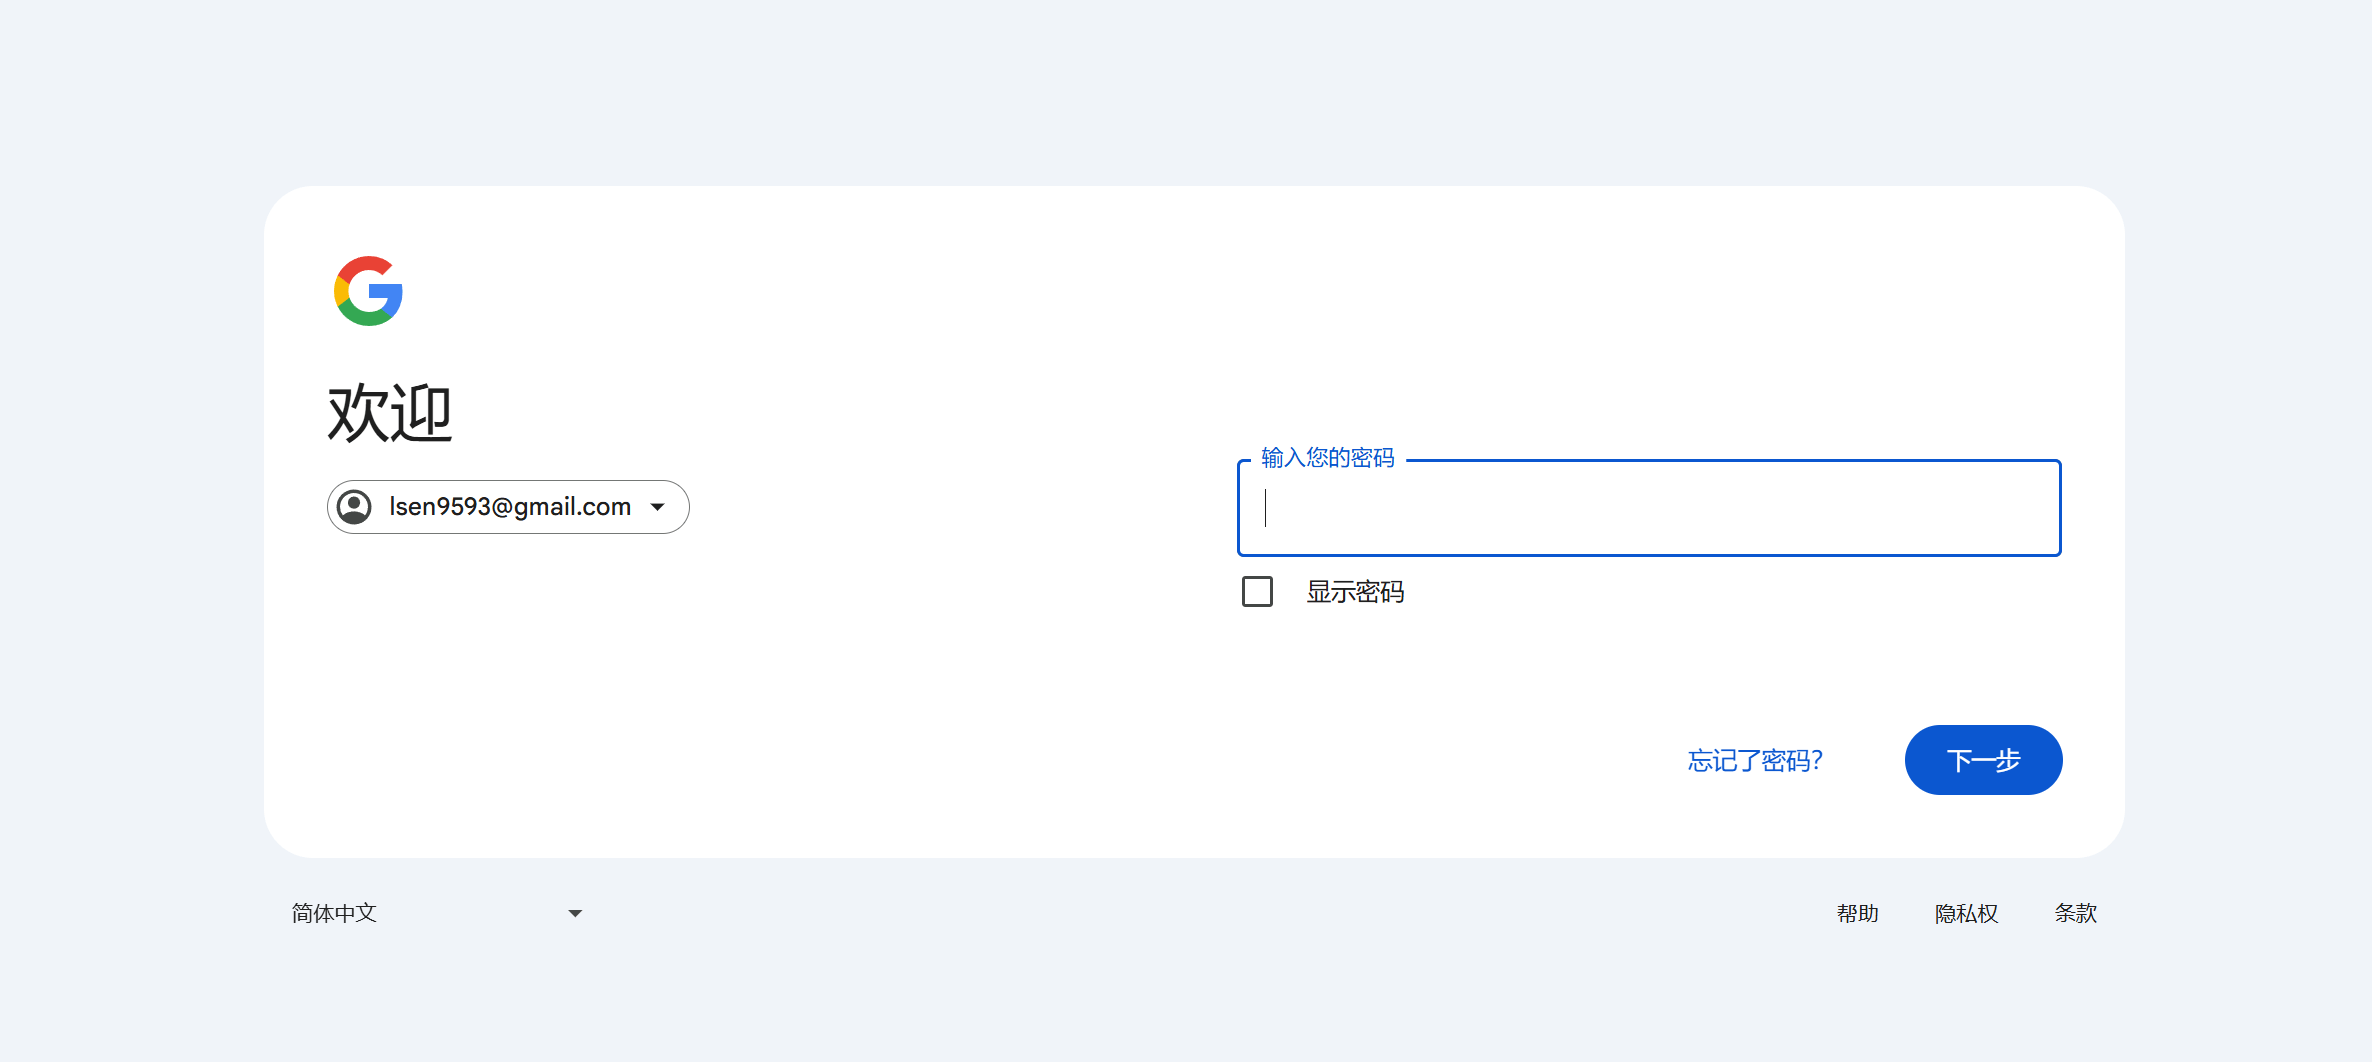Open the 隐私权 footer link
Screen dimensions: 2372x1062
[1966, 913]
